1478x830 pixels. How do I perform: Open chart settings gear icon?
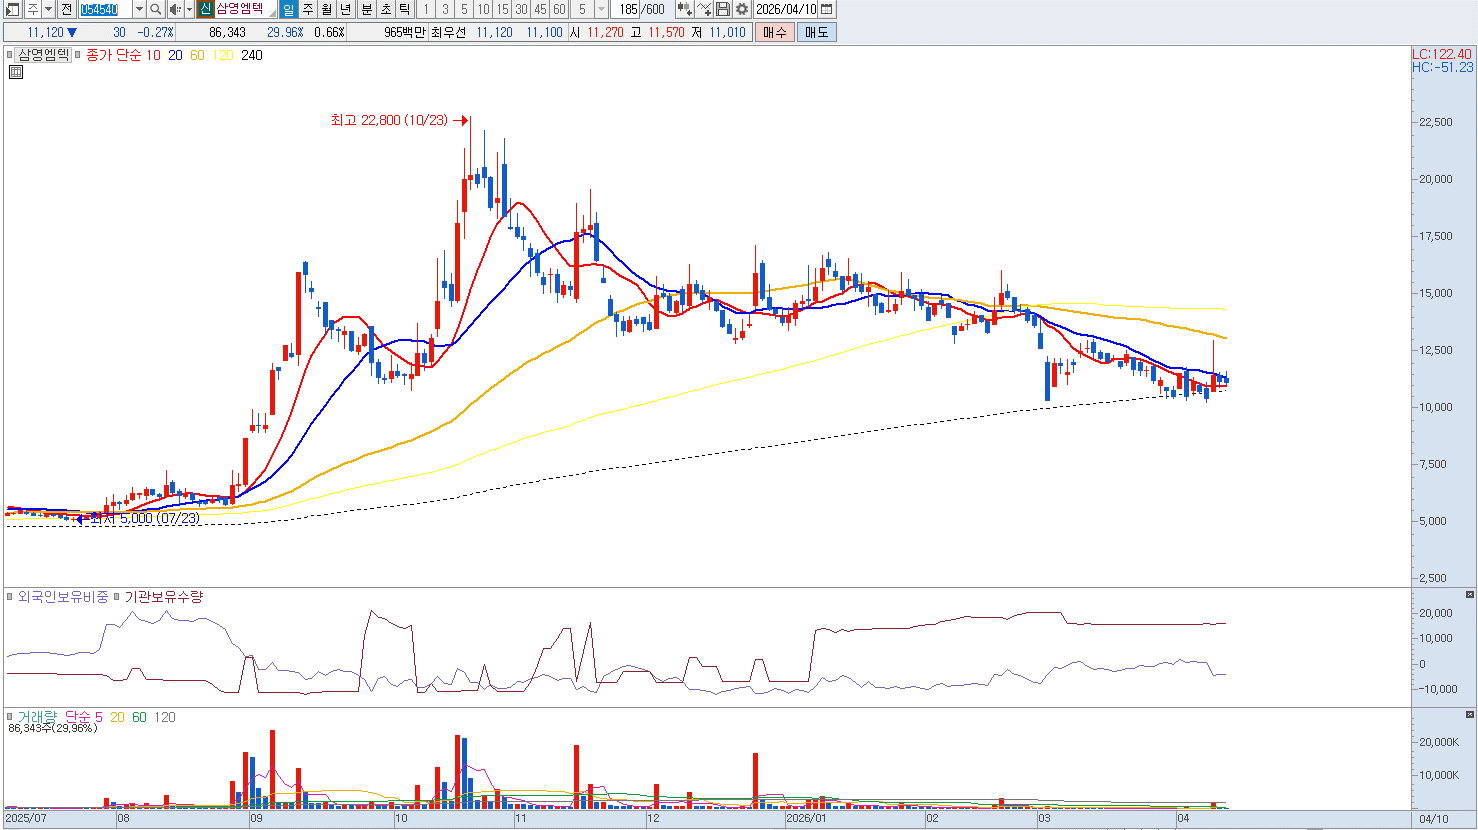741,9
